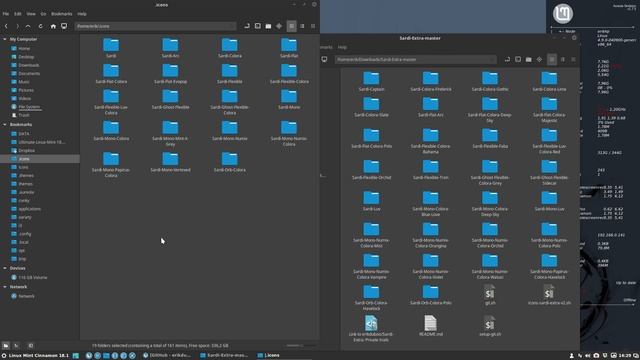Switch .icons window to icon view
The width and height of the screenshot is (640, 360).
[291, 26]
